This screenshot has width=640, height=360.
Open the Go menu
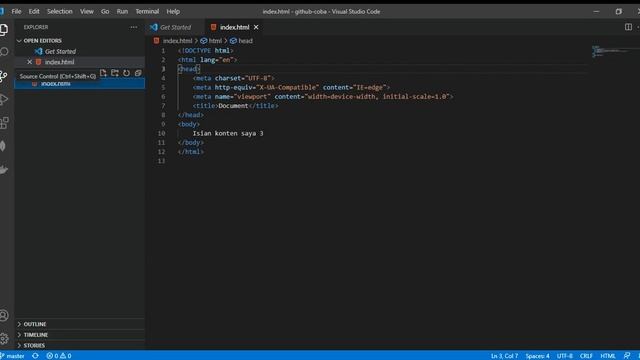105,11
